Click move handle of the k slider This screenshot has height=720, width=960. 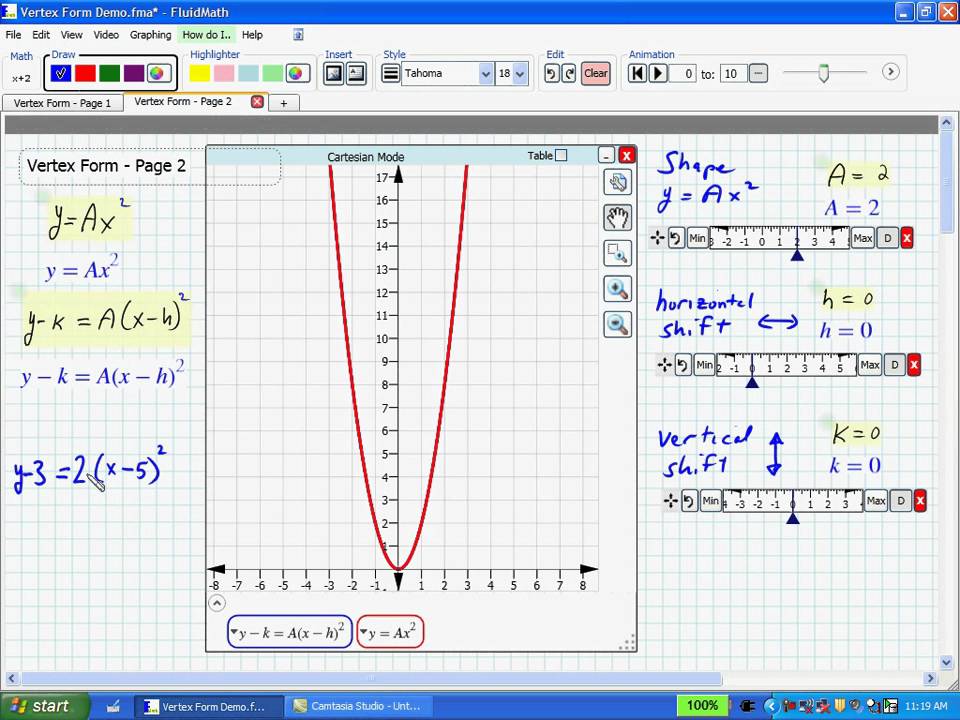(670, 501)
